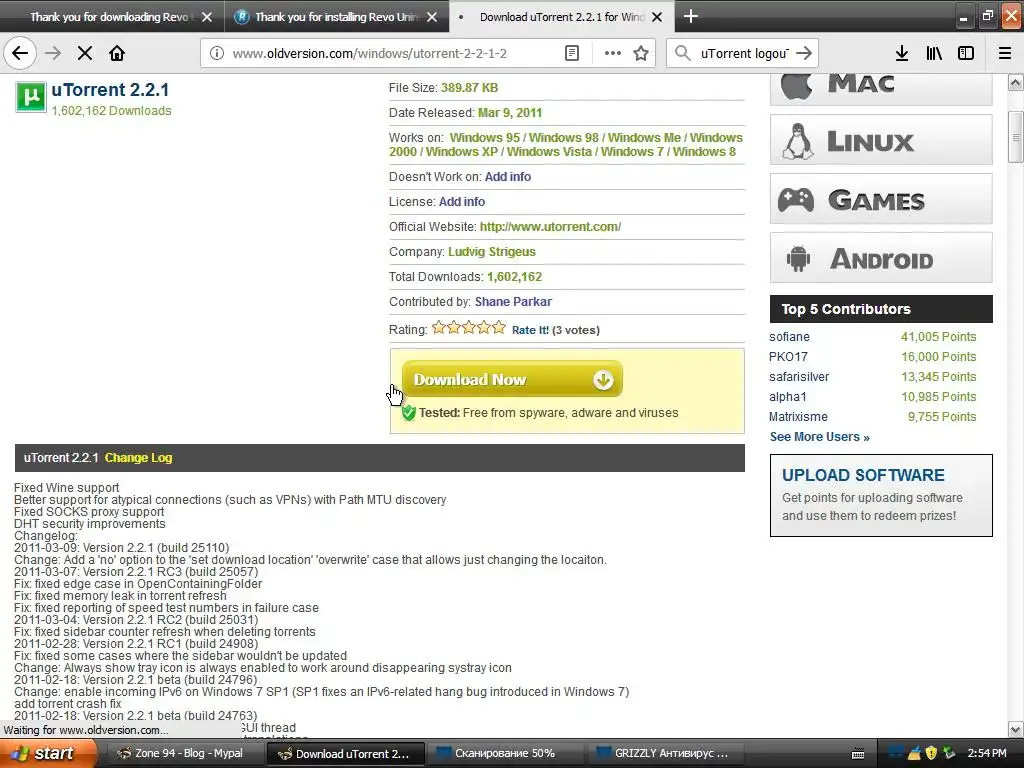Screen dimensions: 1024x768
Task: Open the Upload Software box
Action: [881, 495]
